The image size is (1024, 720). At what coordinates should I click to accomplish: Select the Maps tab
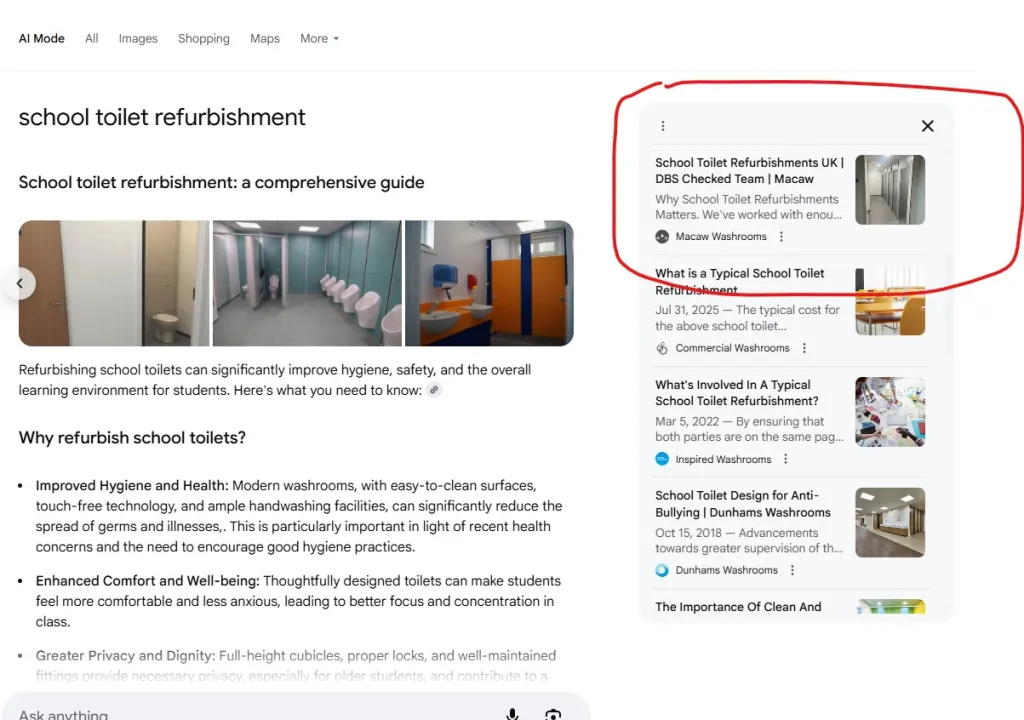[264, 39]
